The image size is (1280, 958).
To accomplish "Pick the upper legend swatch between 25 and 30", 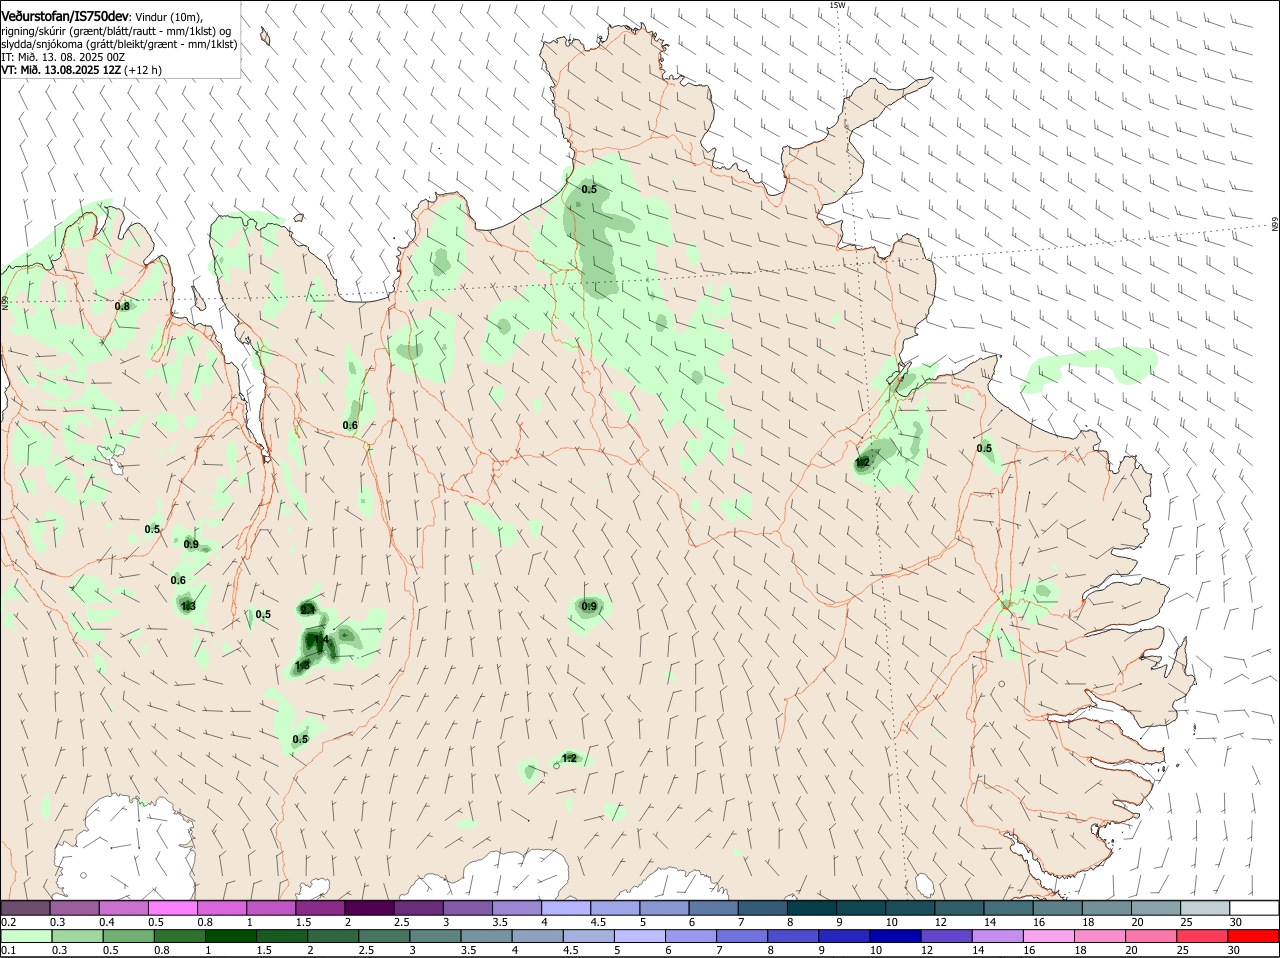I will [1205, 907].
